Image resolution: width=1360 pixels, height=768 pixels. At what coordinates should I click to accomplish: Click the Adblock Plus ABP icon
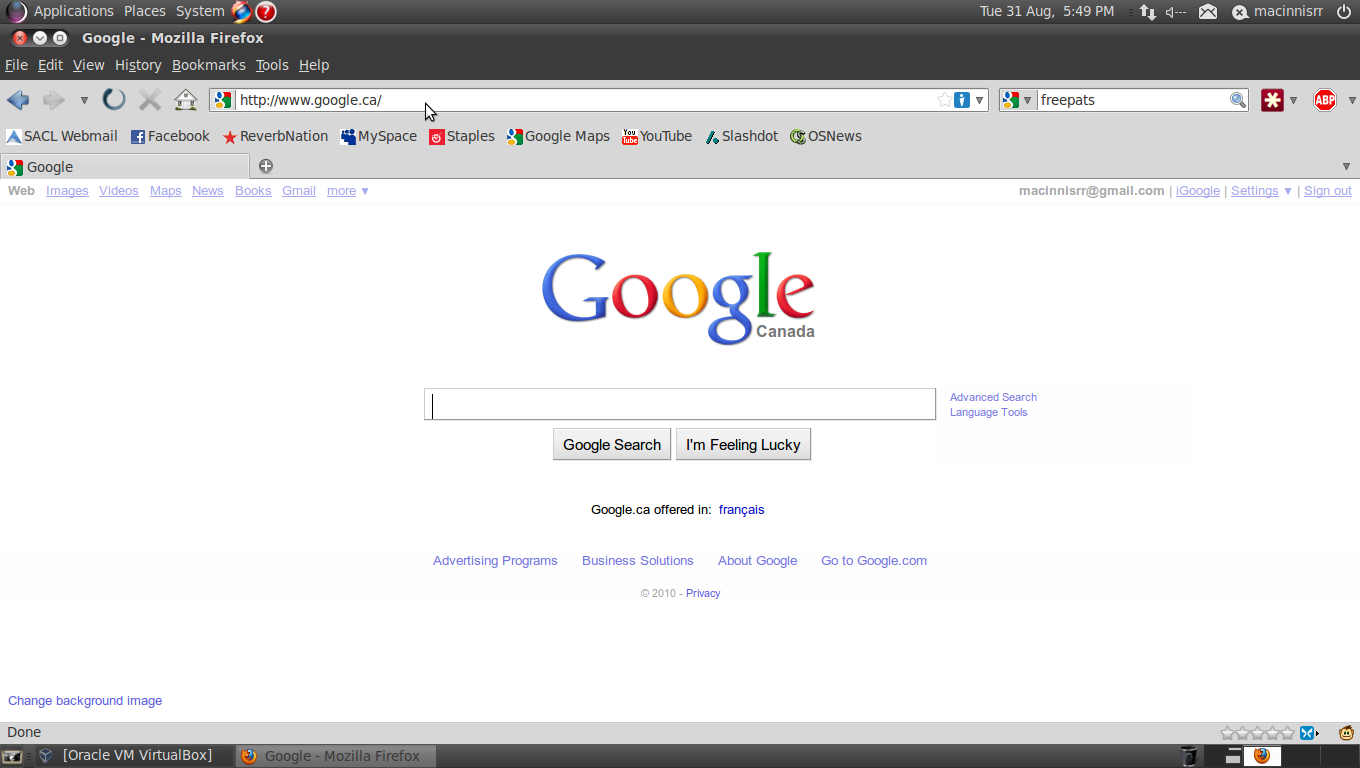click(1325, 100)
